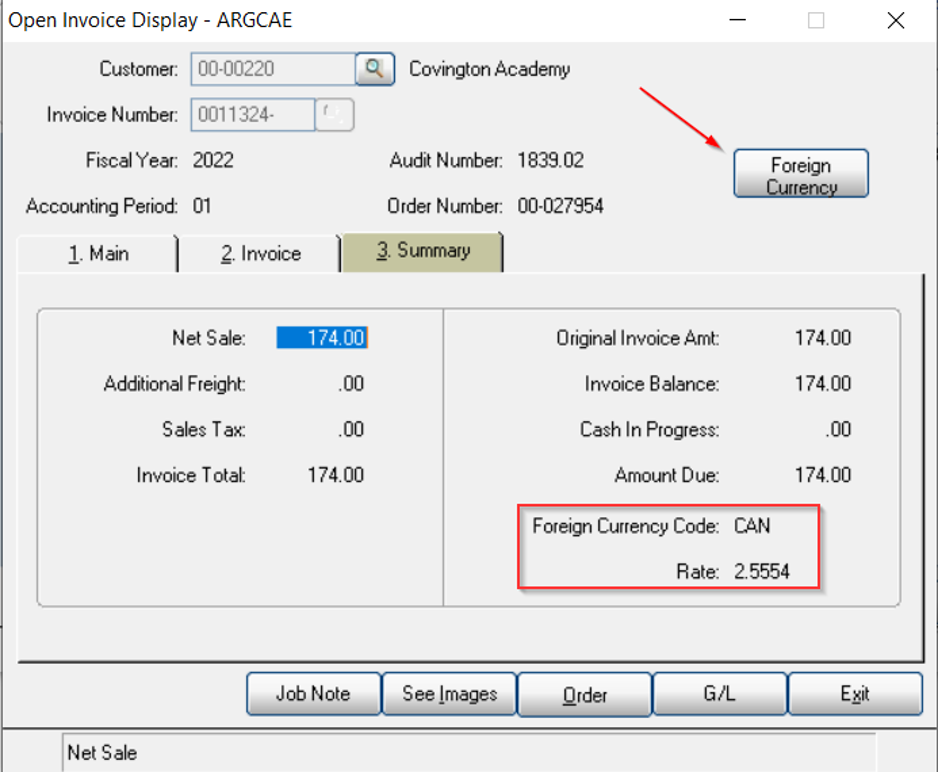
Task: Click the Invoice Balance value
Action: (x=823, y=383)
